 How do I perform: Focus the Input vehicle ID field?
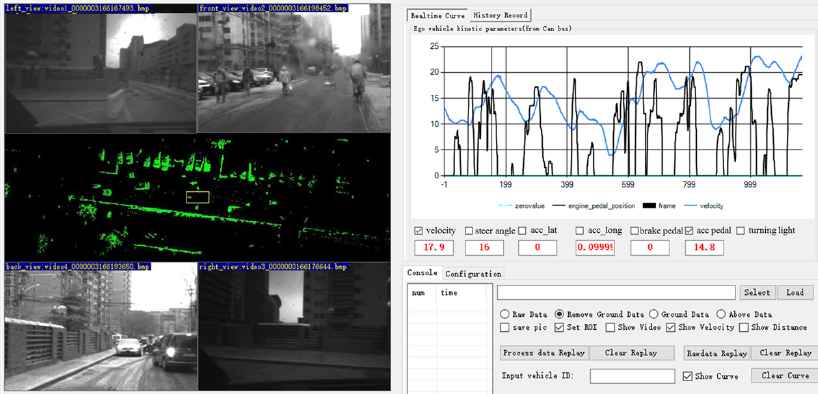click(x=632, y=376)
